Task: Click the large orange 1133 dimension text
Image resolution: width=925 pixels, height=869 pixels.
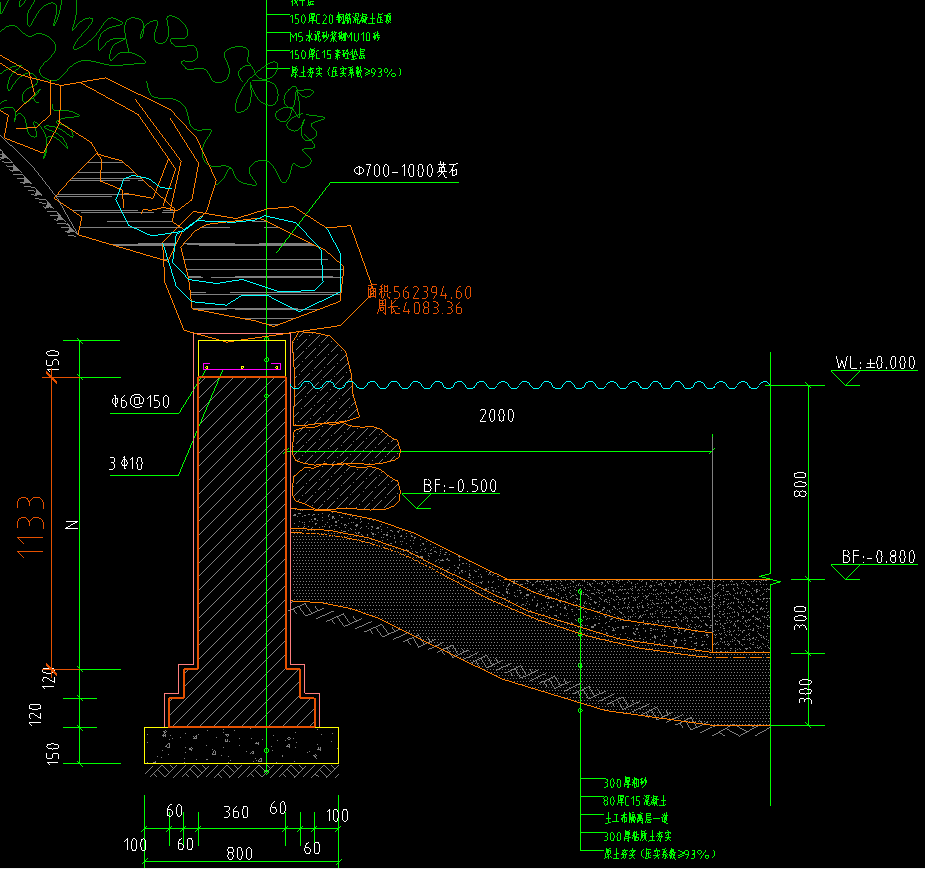Action: click(31, 527)
